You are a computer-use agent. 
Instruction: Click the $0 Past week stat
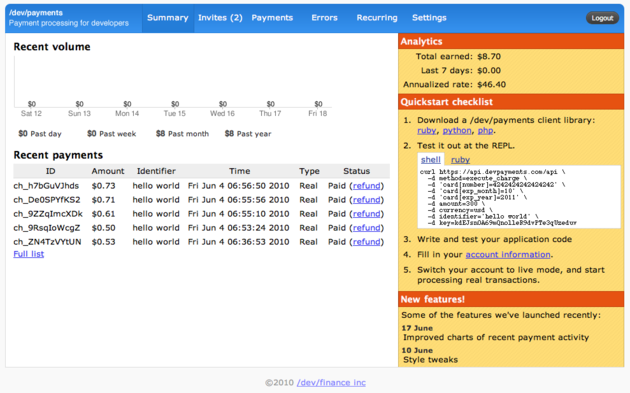pyautogui.click(x=111, y=134)
